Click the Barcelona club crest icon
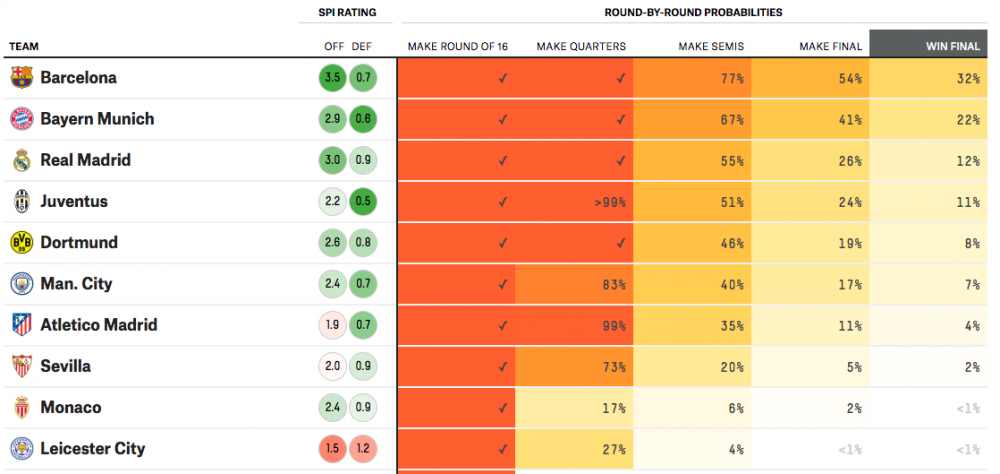1000x474 pixels. pyautogui.click(x=22, y=78)
